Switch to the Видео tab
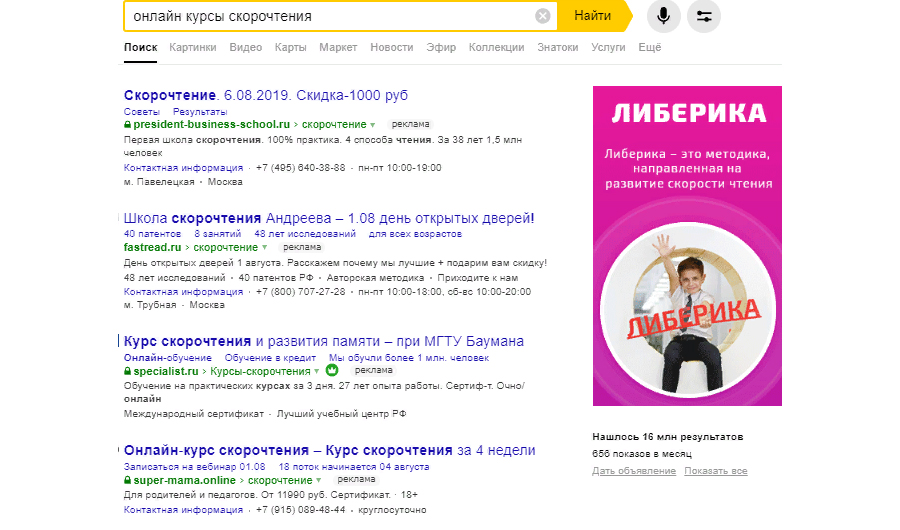 tap(245, 47)
